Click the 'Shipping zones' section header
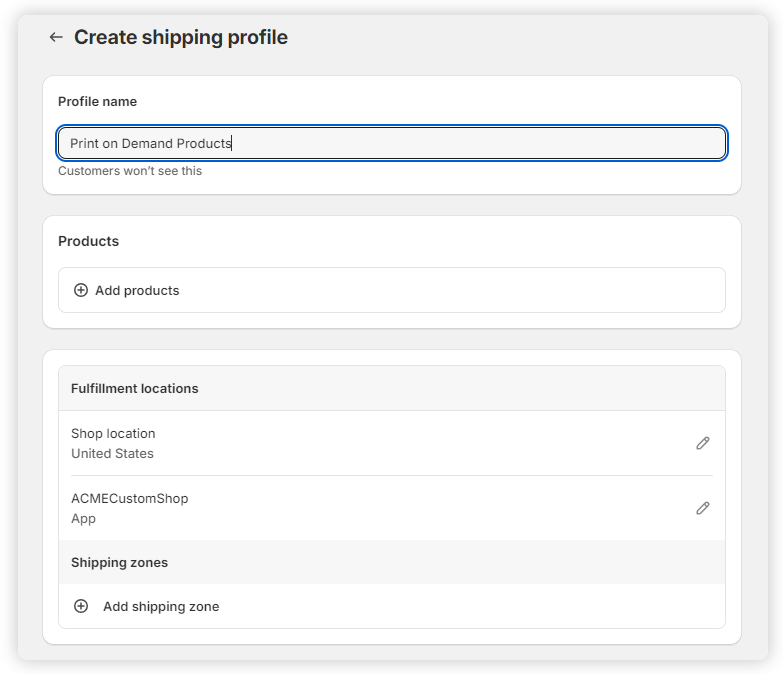The width and height of the screenshot is (783, 674). click(x=119, y=562)
